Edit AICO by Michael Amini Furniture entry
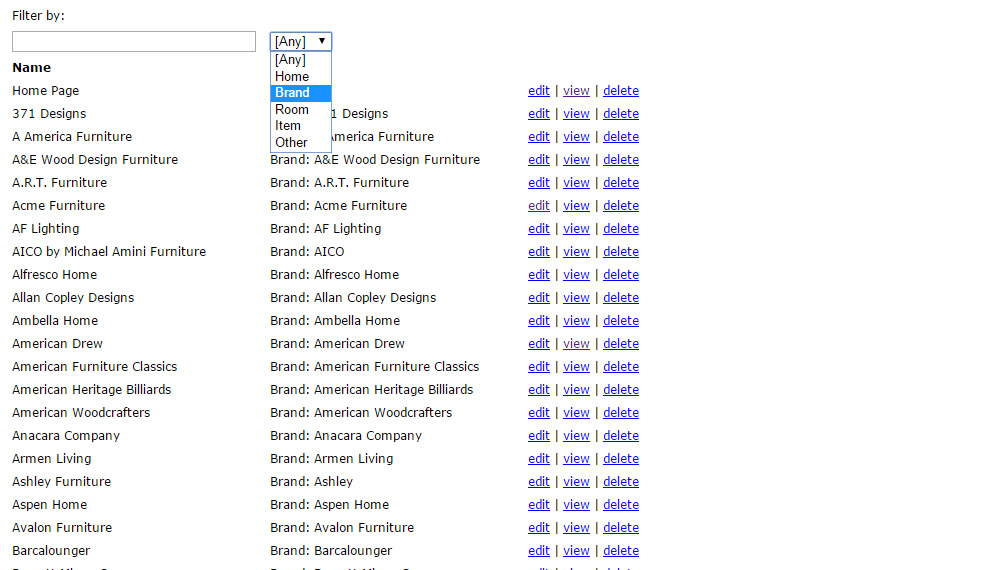 (x=539, y=252)
